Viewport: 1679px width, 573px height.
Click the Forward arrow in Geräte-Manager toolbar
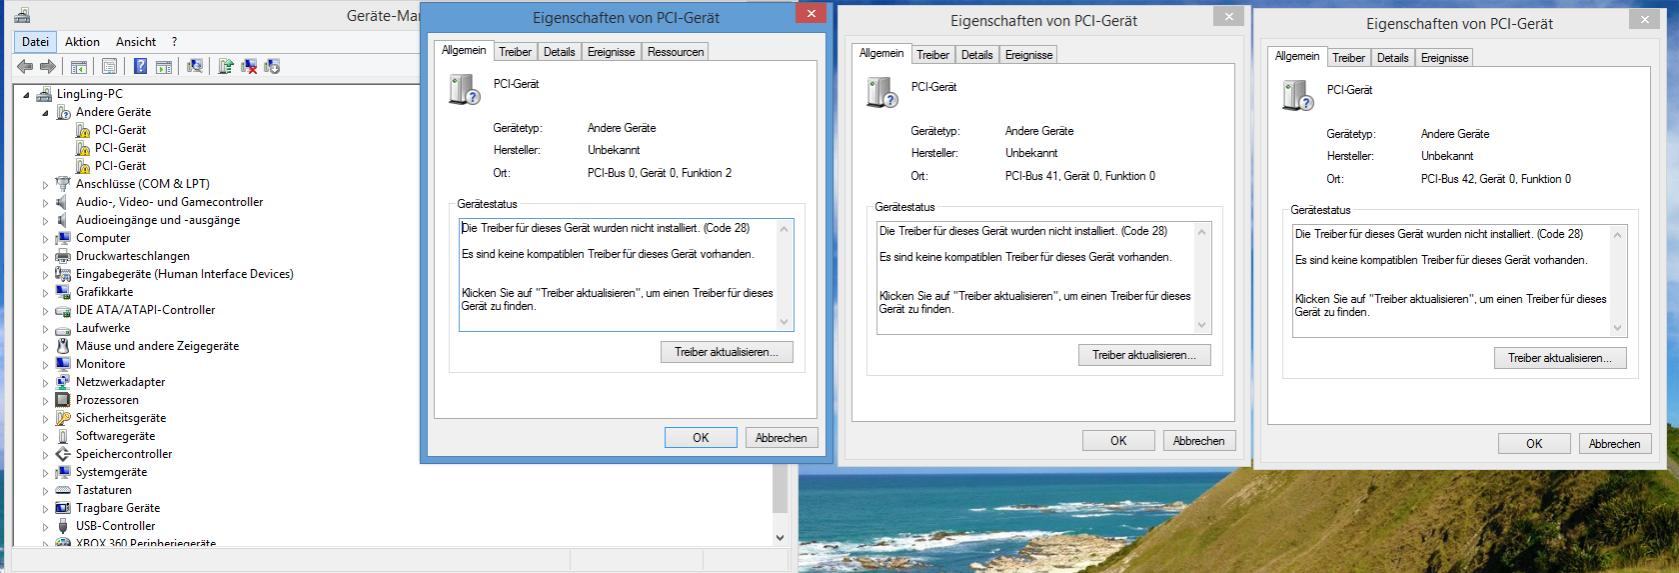coord(47,67)
